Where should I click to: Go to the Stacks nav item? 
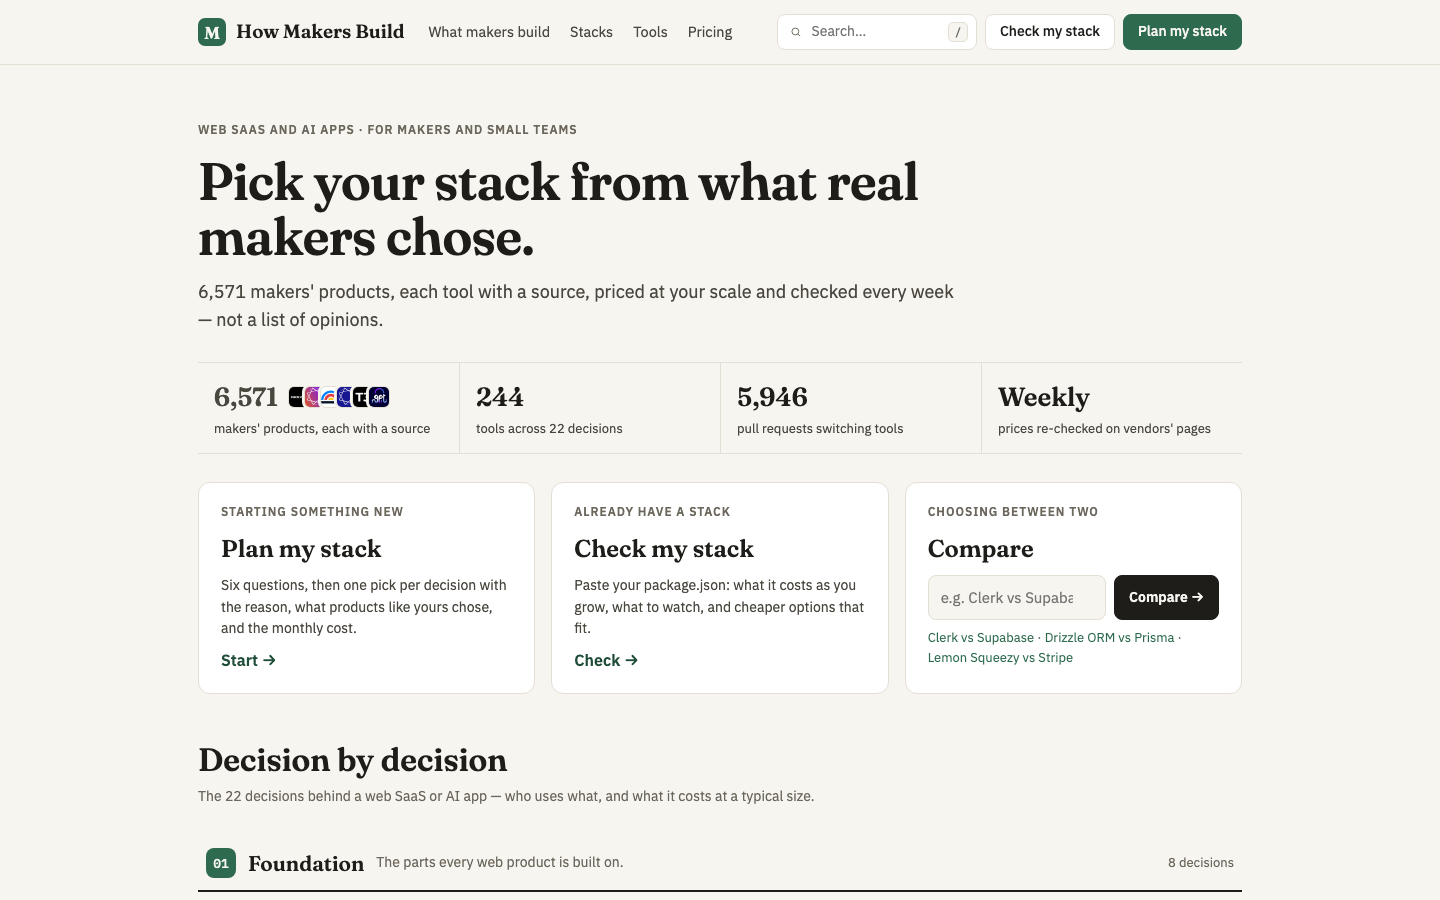point(591,32)
